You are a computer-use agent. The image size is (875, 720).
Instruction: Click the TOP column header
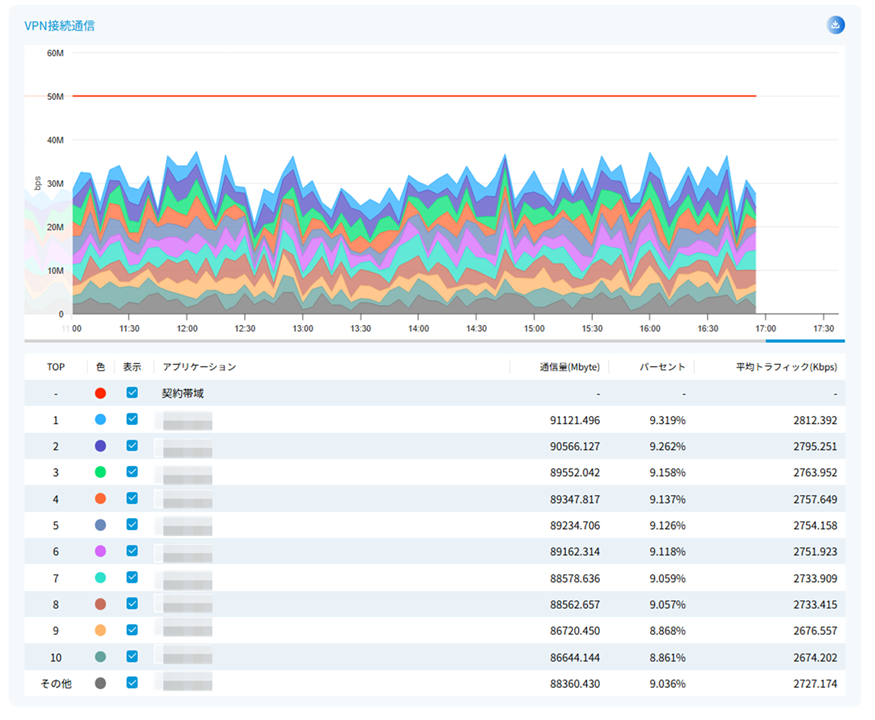point(56,367)
